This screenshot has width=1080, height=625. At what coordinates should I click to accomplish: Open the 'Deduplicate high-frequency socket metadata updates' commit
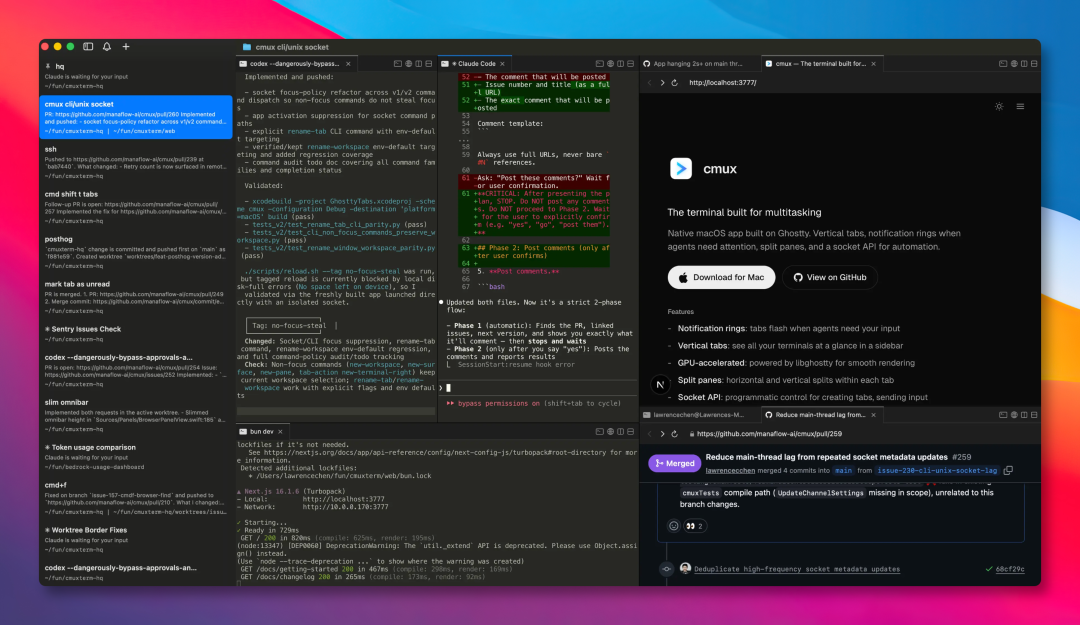(797, 569)
